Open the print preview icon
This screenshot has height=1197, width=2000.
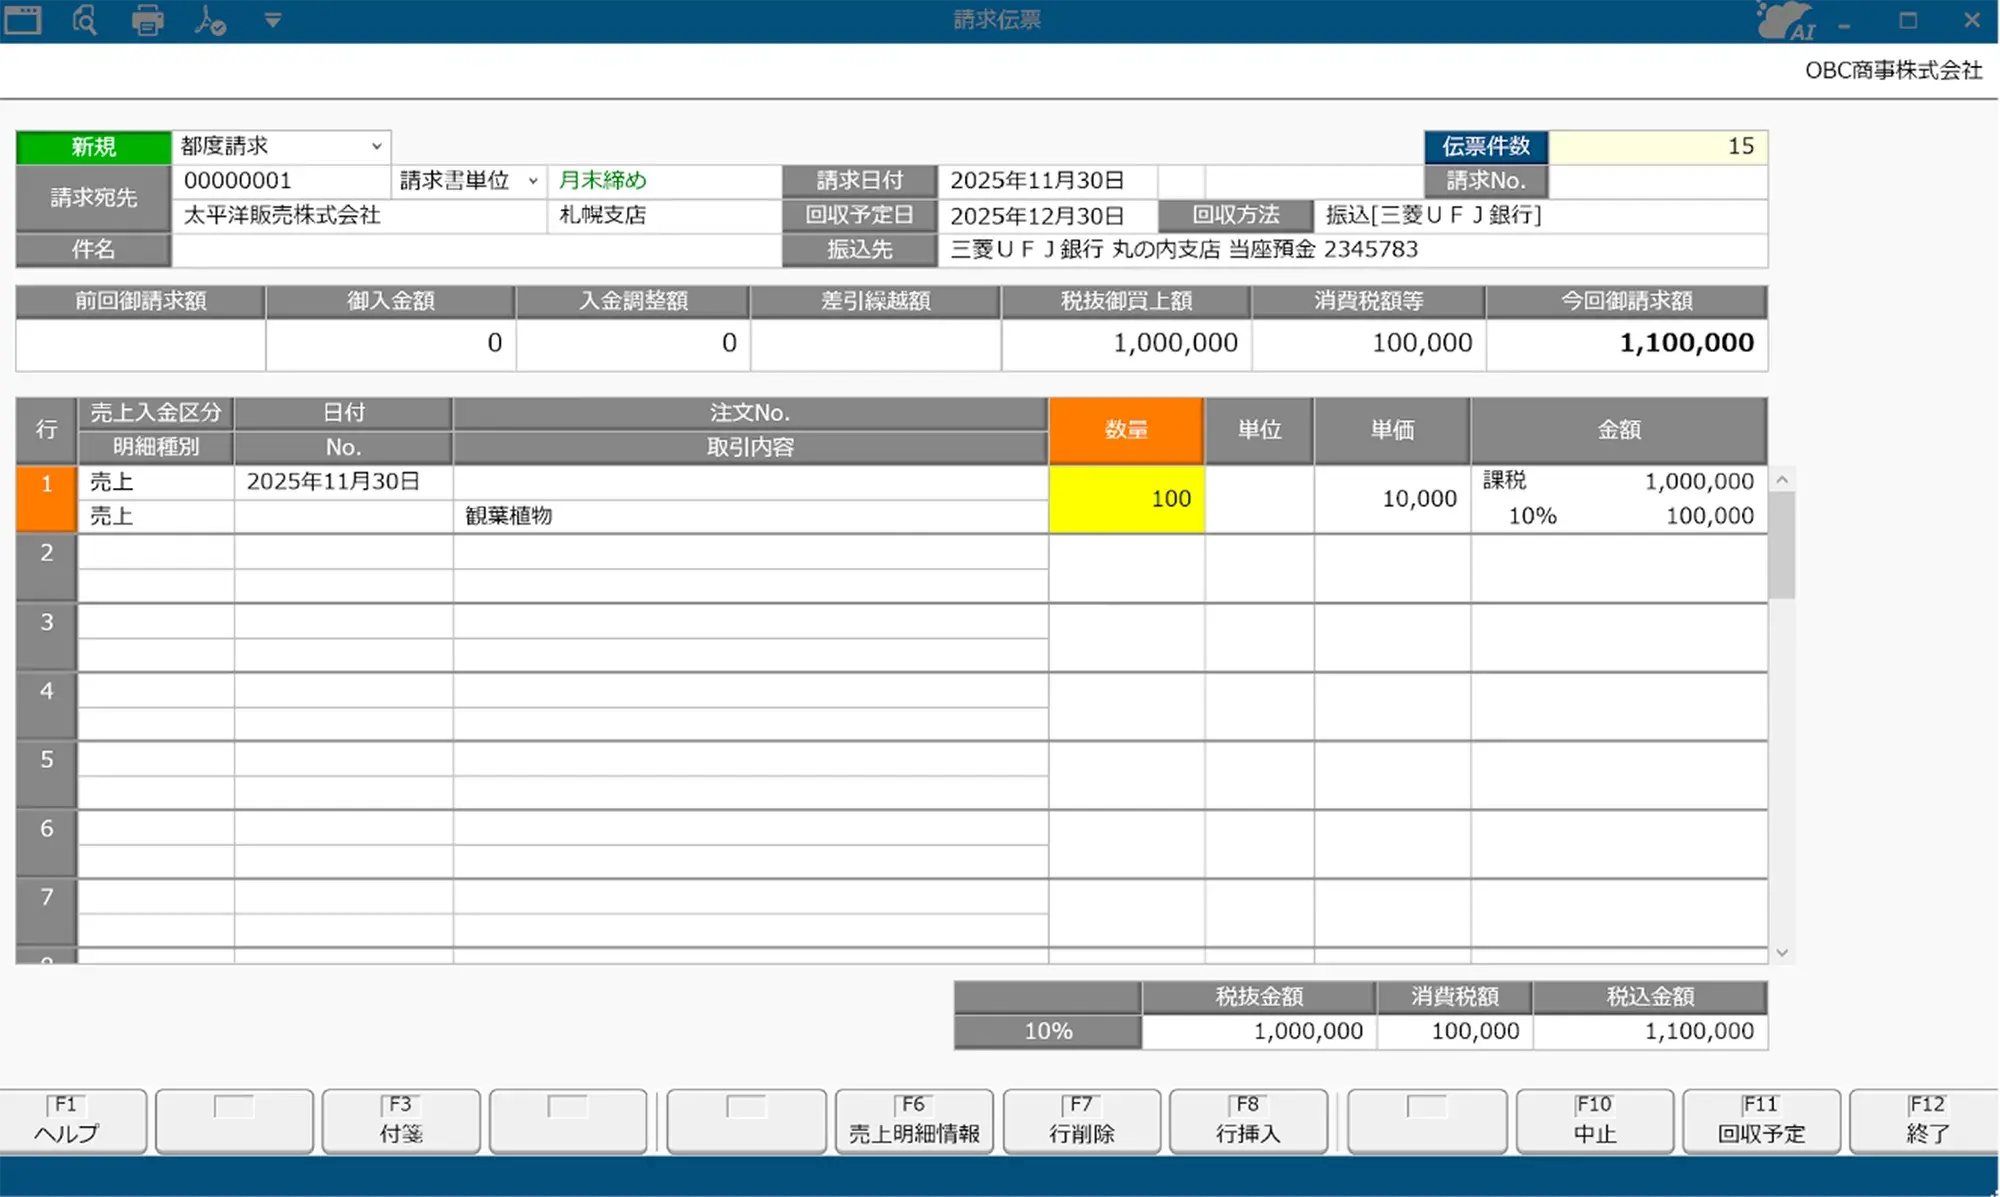pos(85,20)
